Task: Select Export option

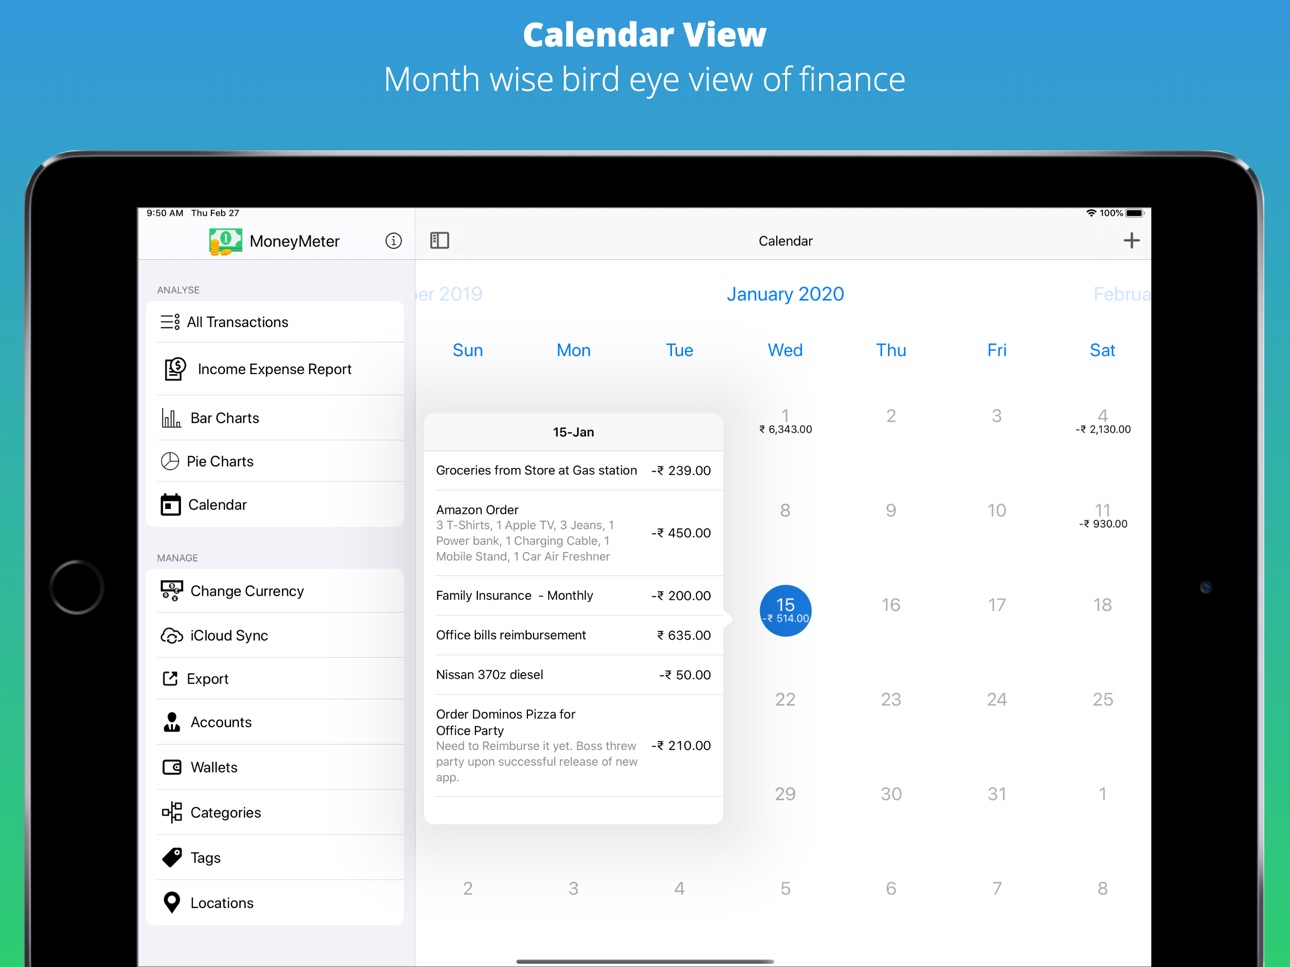Action: pos(275,679)
